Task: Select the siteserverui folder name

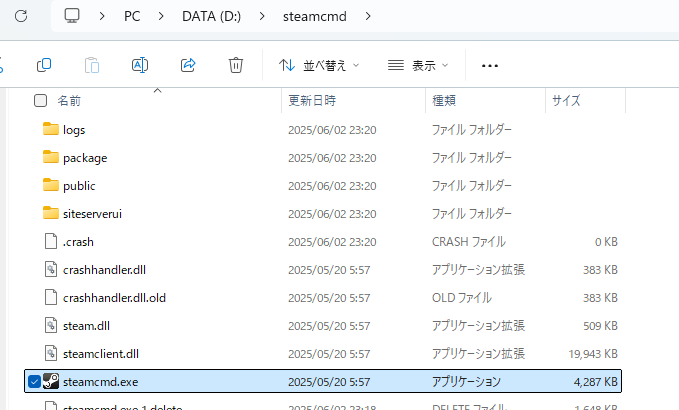Action: coord(92,214)
